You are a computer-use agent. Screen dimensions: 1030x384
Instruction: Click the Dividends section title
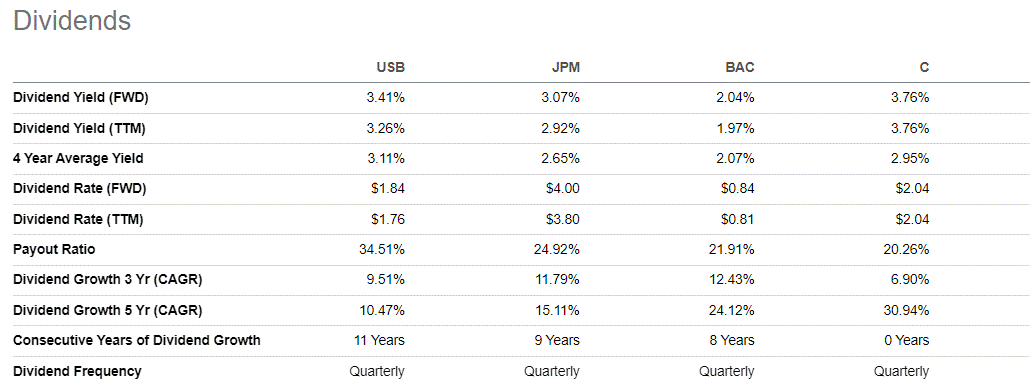tap(72, 21)
